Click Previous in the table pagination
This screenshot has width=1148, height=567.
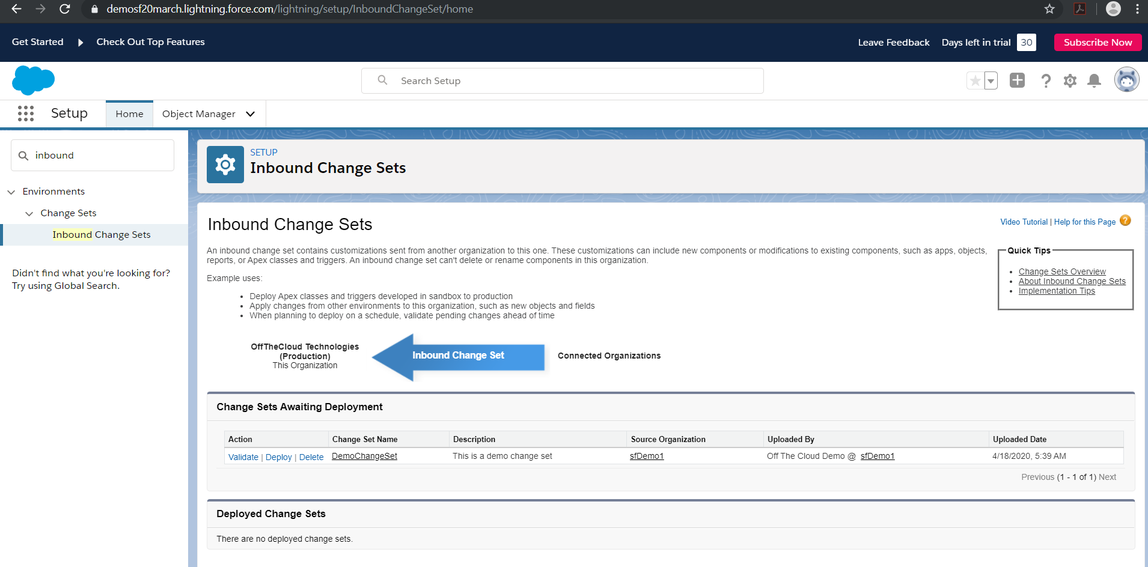point(1037,477)
